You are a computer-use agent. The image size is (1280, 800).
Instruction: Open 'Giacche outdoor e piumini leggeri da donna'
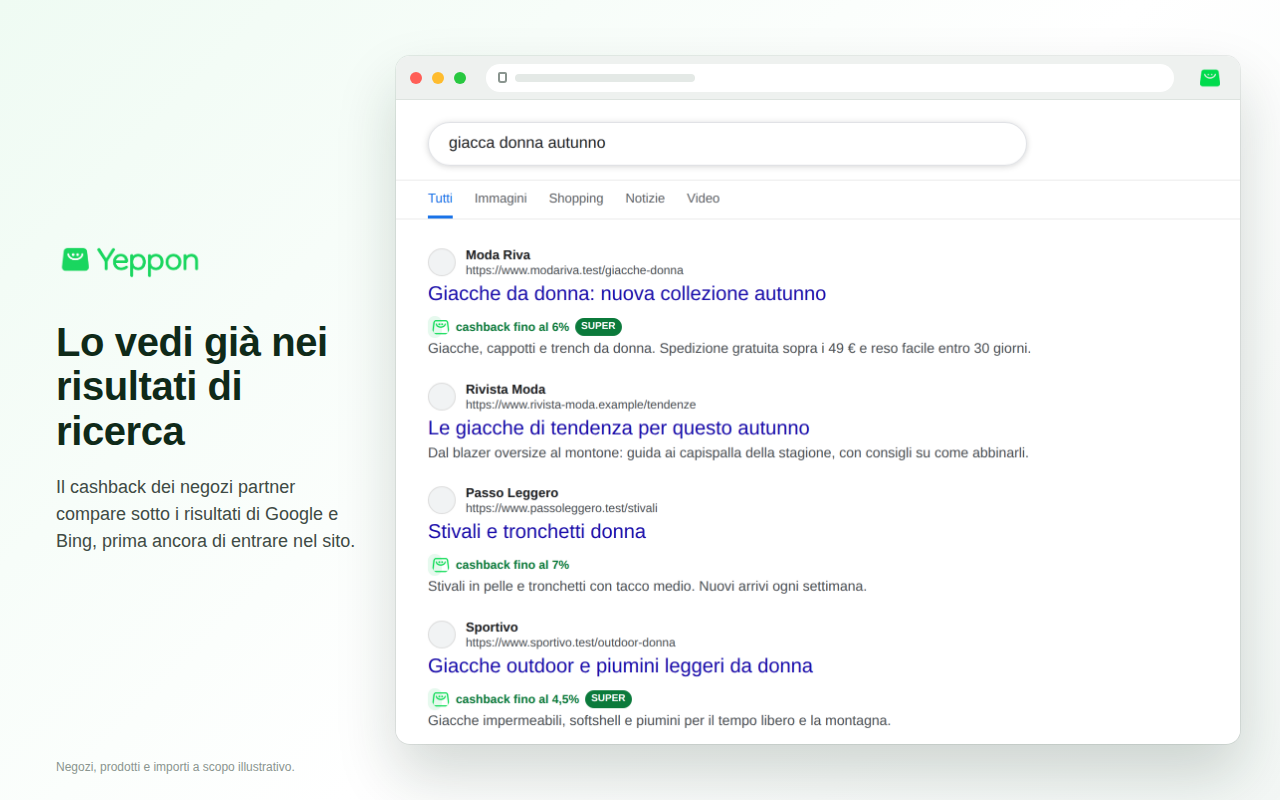coord(620,666)
